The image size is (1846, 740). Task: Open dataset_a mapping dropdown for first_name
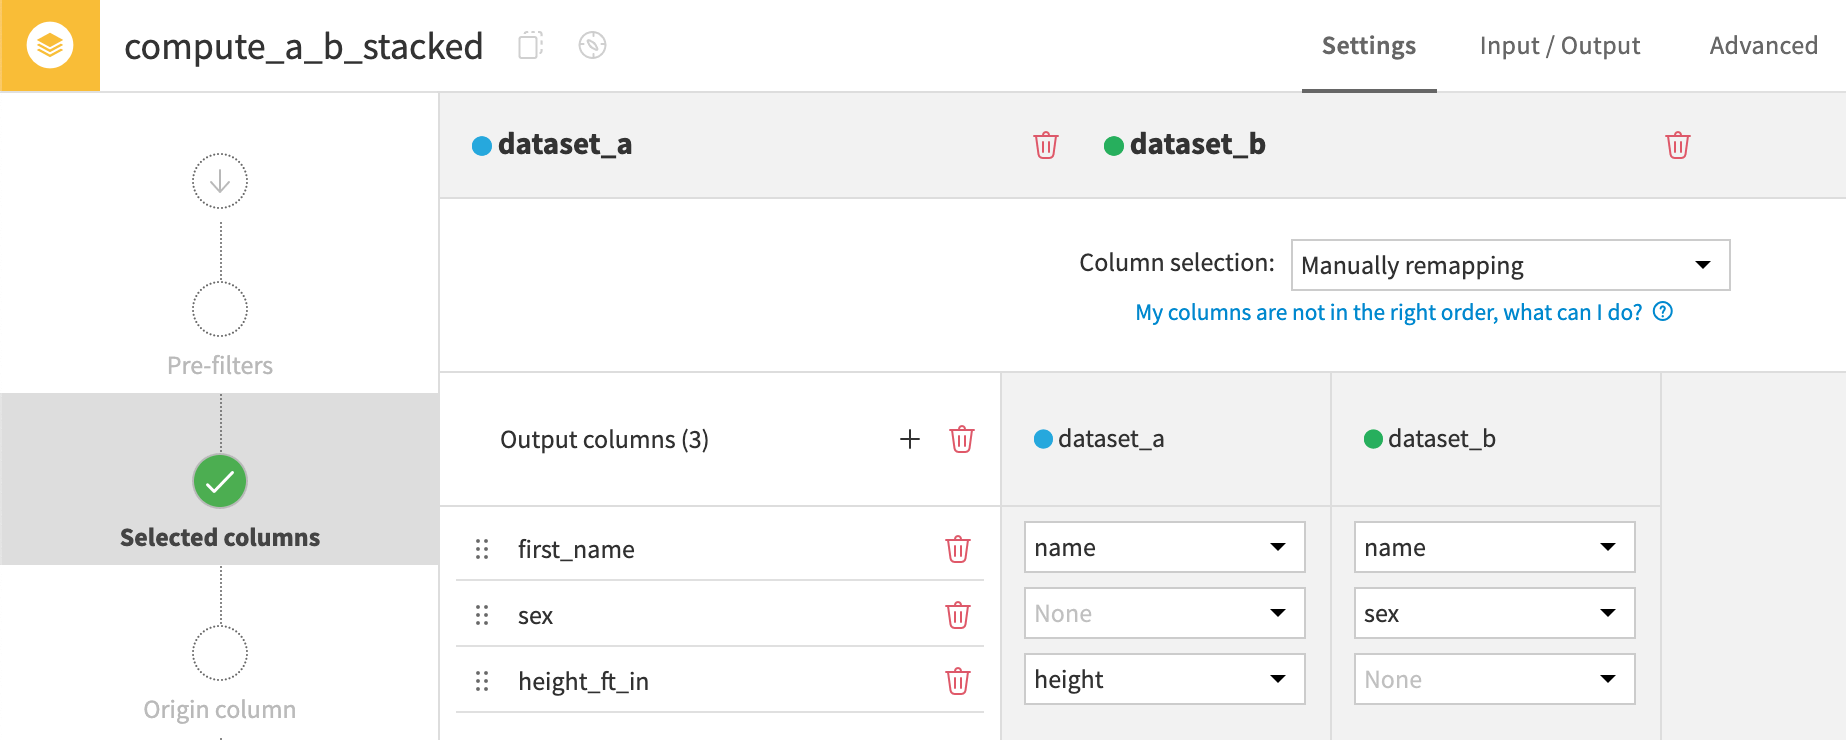1165,547
